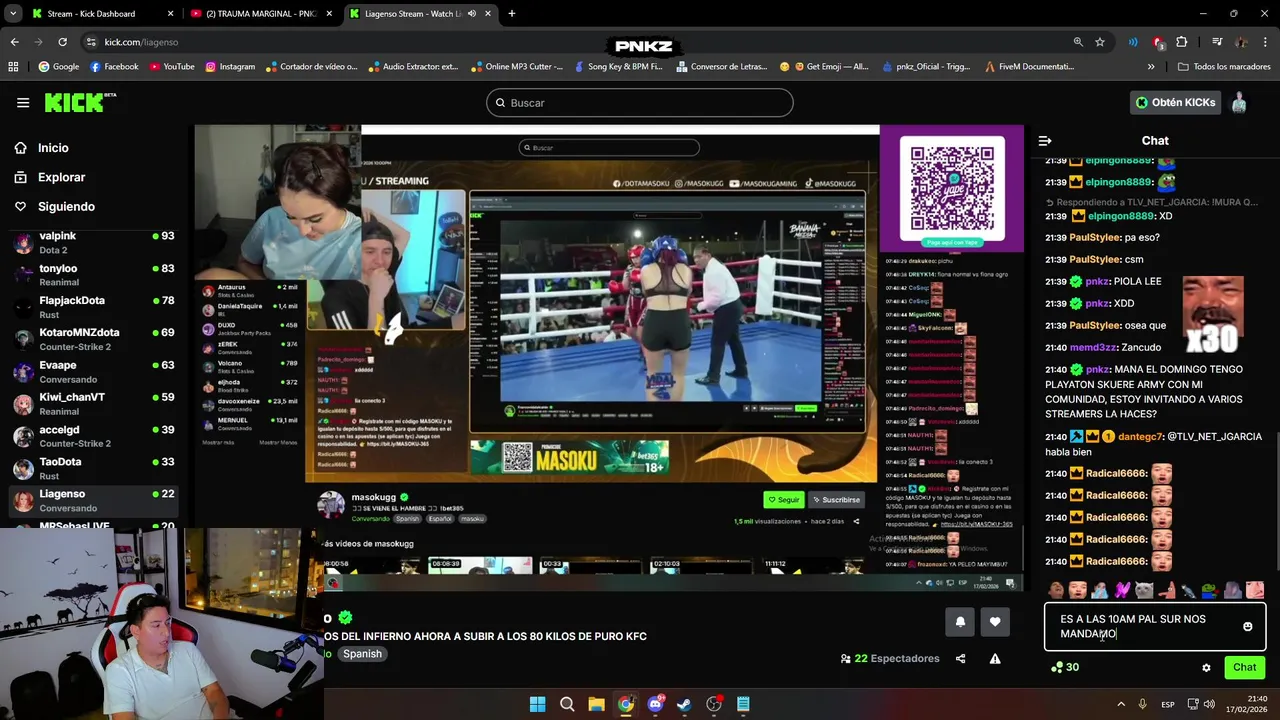Screen dimensions: 1280x720
Task: Send message with green Chat button
Action: tap(1244, 667)
